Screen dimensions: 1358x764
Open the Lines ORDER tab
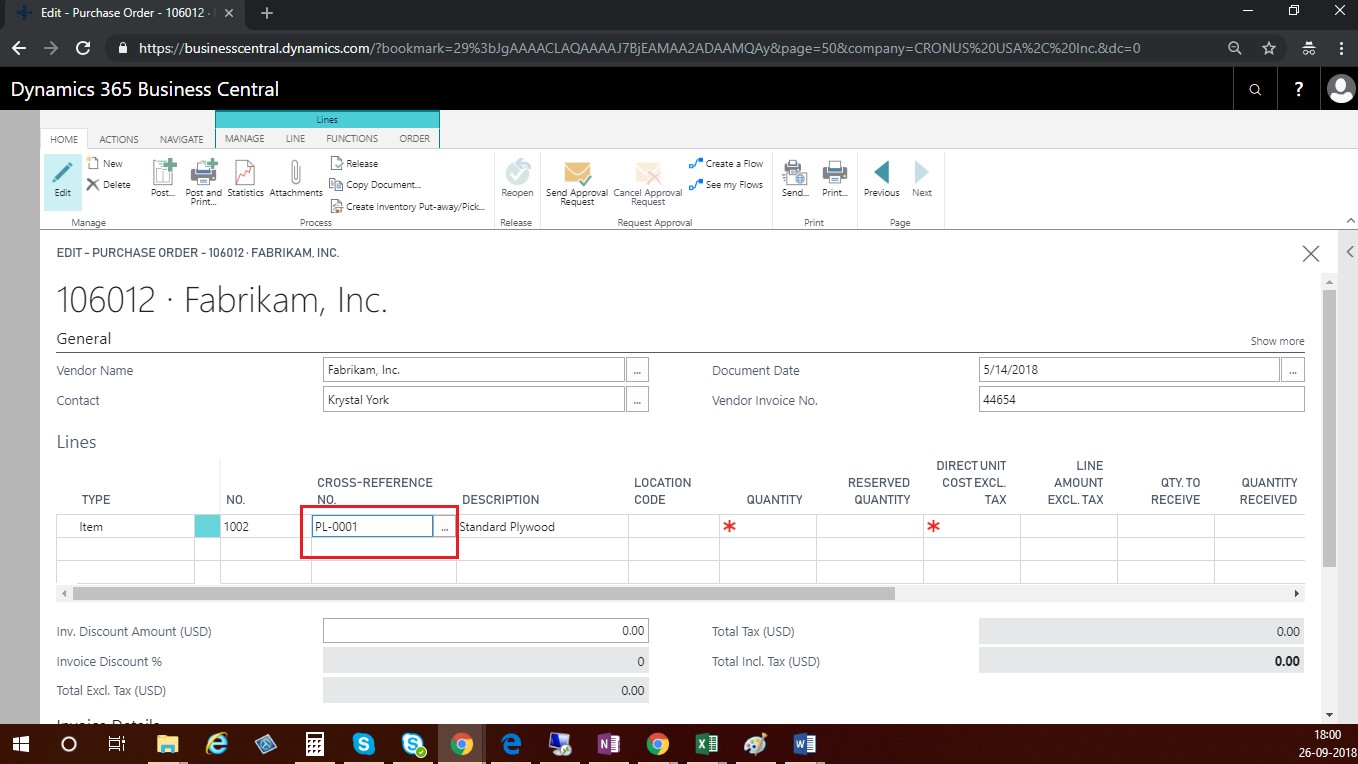click(x=414, y=138)
